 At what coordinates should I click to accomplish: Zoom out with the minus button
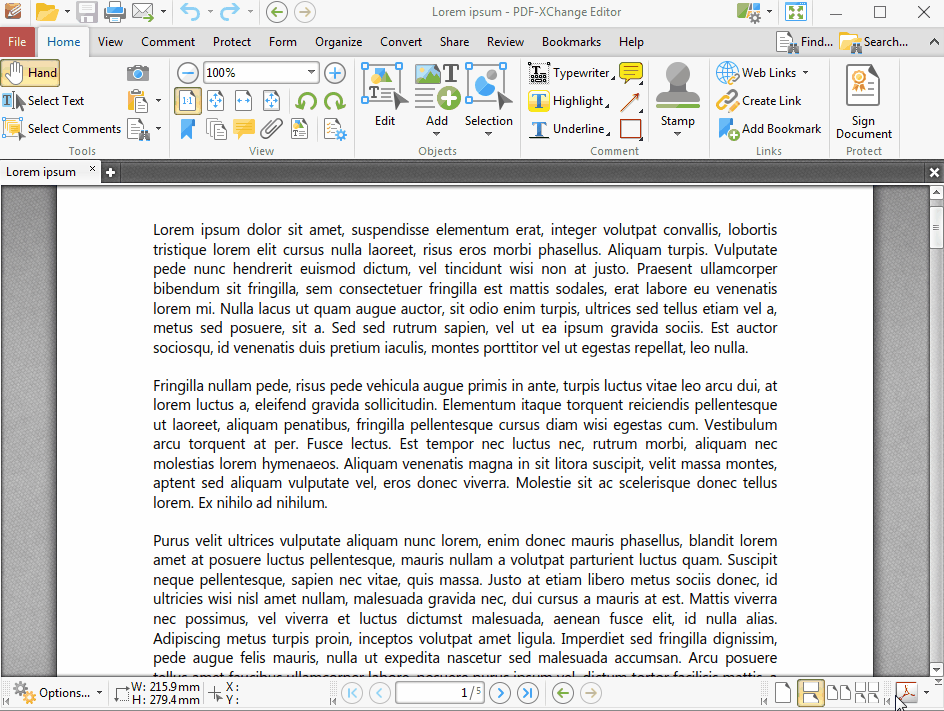pyautogui.click(x=188, y=73)
